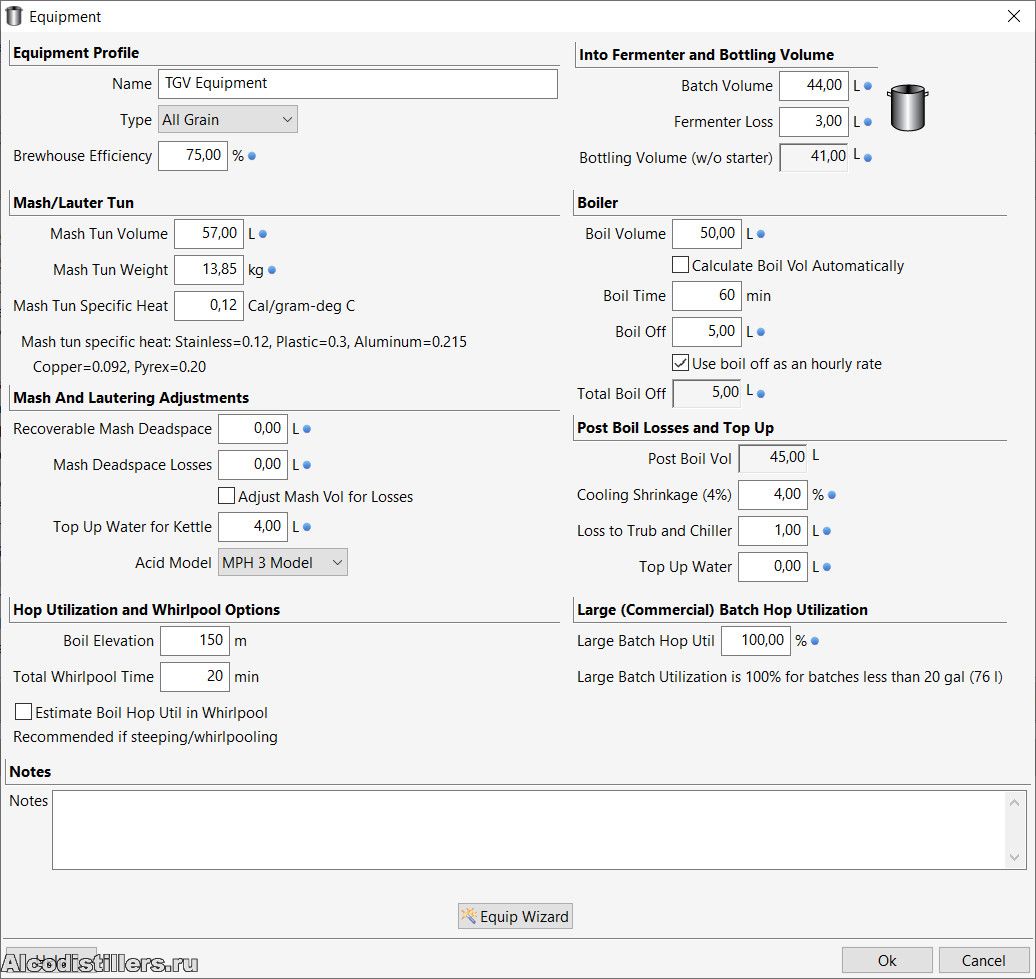Check Estimate Boil Hop Util in Whirlpool
Image resolution: width=1036 pixels, height=979 pixels.
coord(24,713)
